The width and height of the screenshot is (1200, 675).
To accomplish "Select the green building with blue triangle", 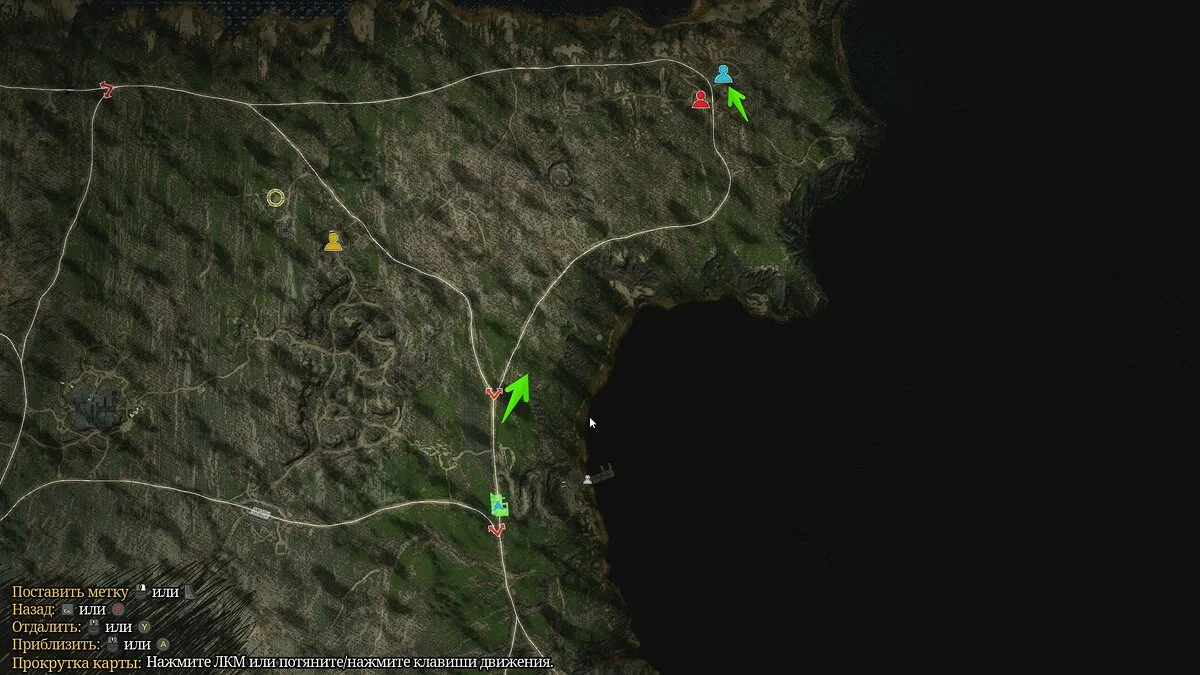I will click(x=498, y=505).
